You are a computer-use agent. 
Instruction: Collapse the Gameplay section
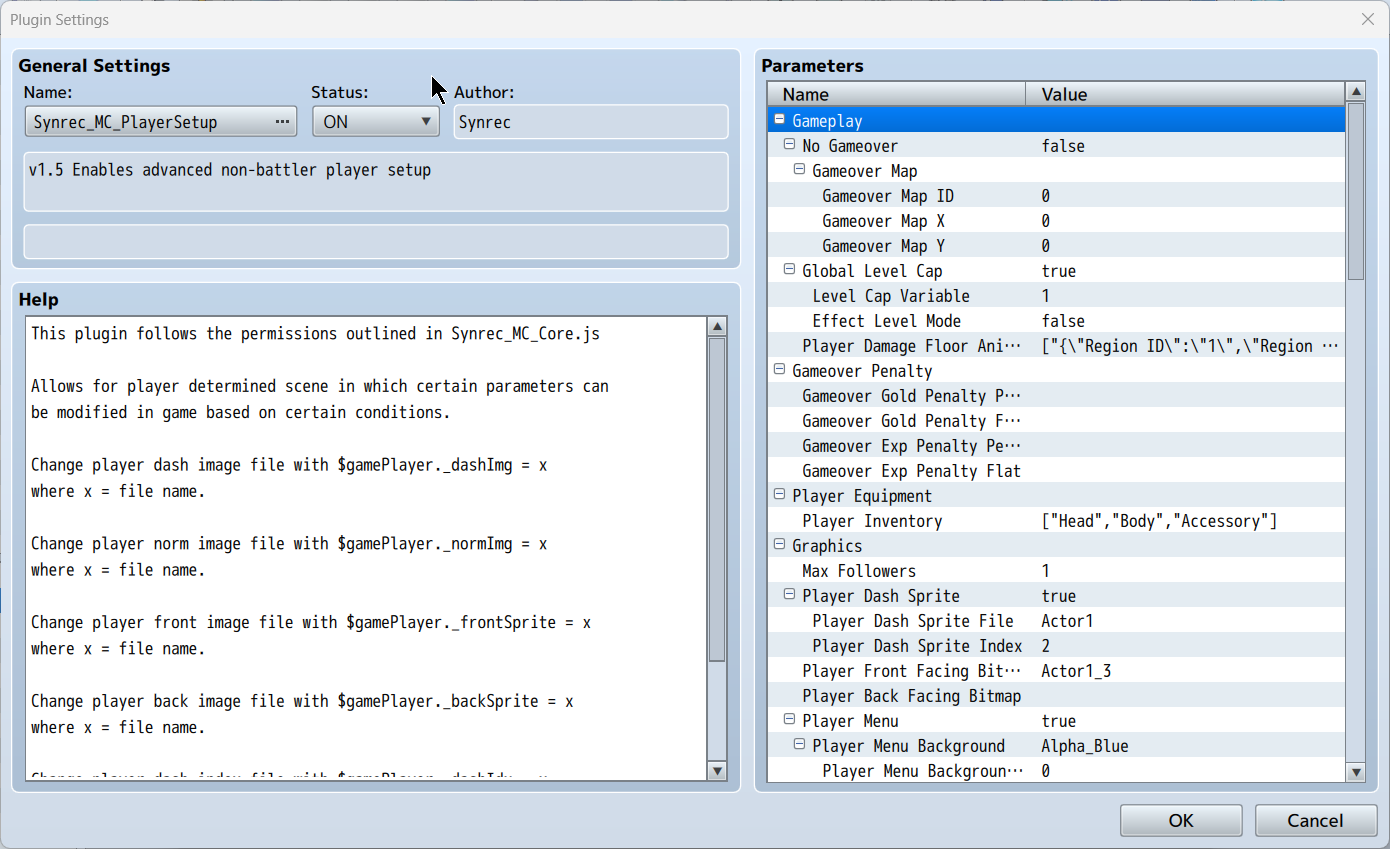tap(779, 120)
